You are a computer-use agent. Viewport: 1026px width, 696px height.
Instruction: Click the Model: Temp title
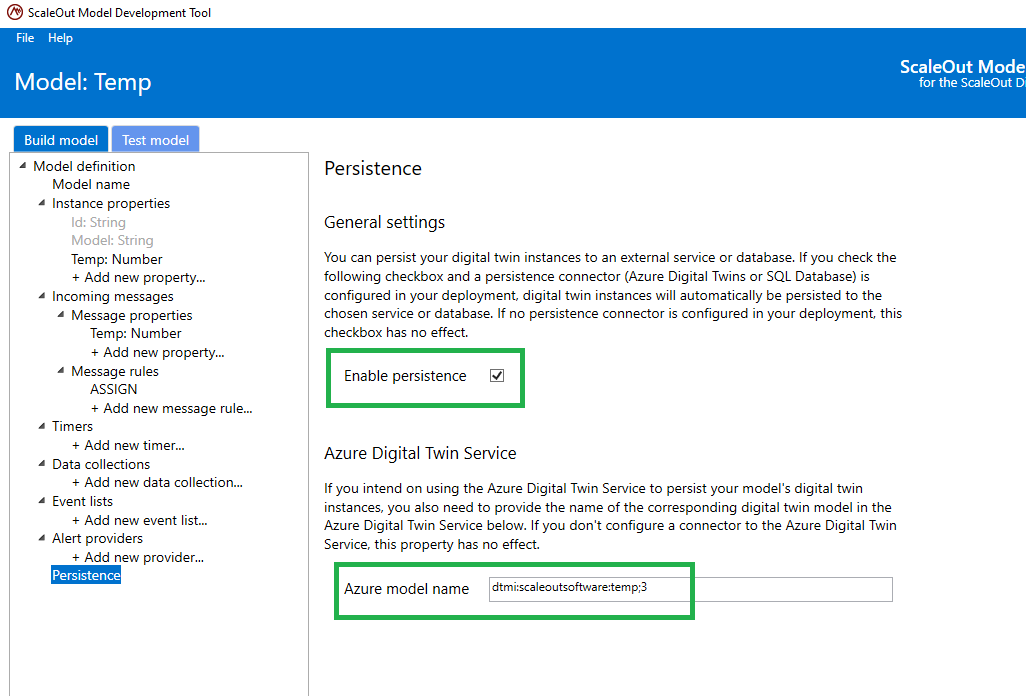(x=83, y=82)
